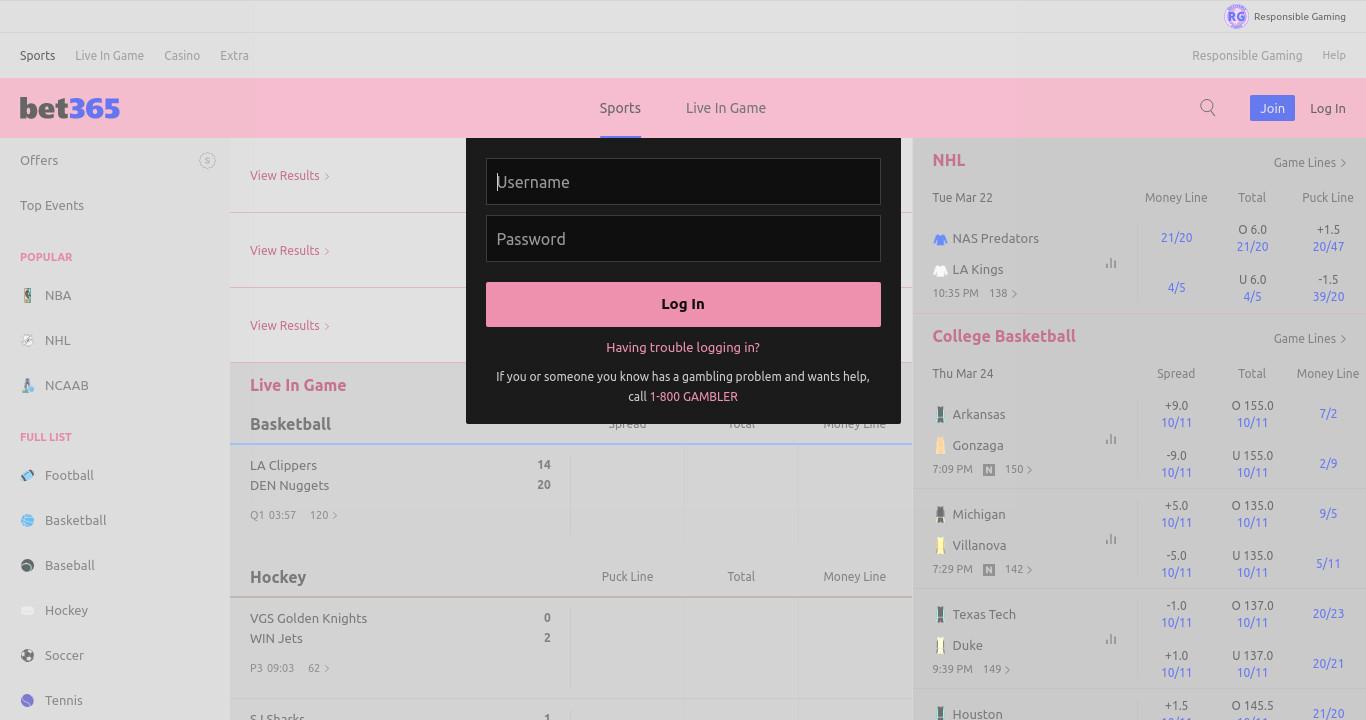Click the VGS Golden Knights team name
This screenshot has width=1366, height=720.
(x=308, y=618)
